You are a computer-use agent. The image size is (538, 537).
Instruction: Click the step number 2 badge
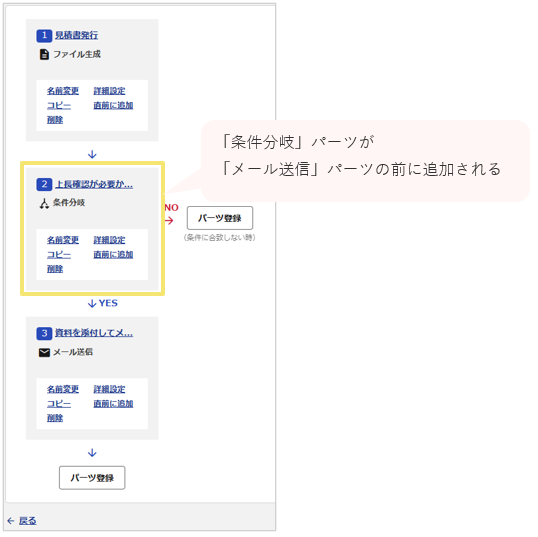click(44, 184)
